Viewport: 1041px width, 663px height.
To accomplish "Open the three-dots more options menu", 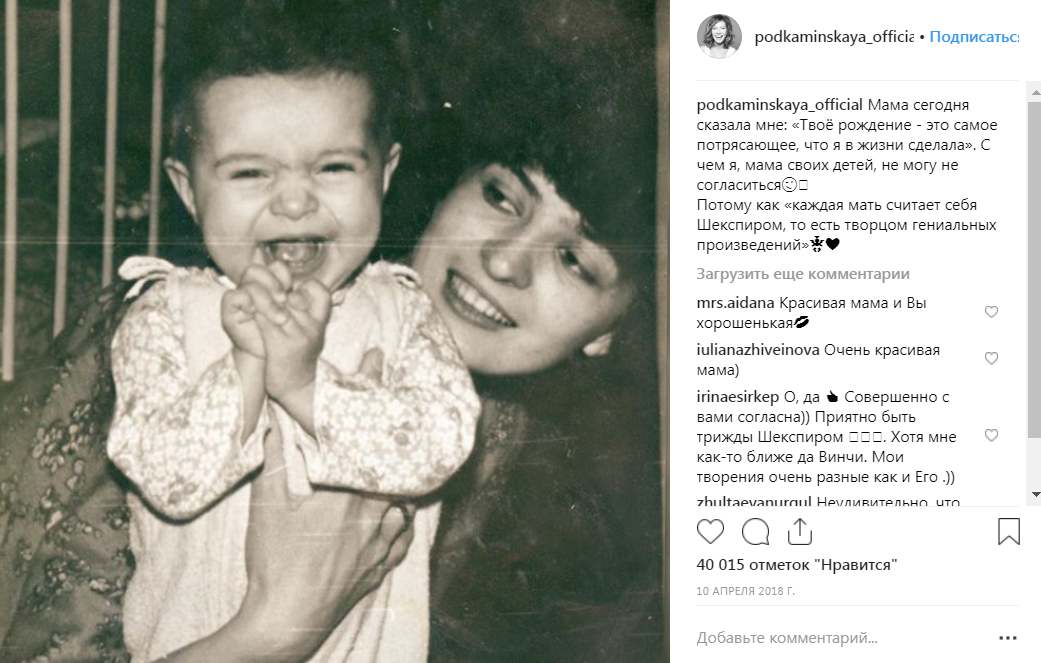I will [x=1008, y=638].
